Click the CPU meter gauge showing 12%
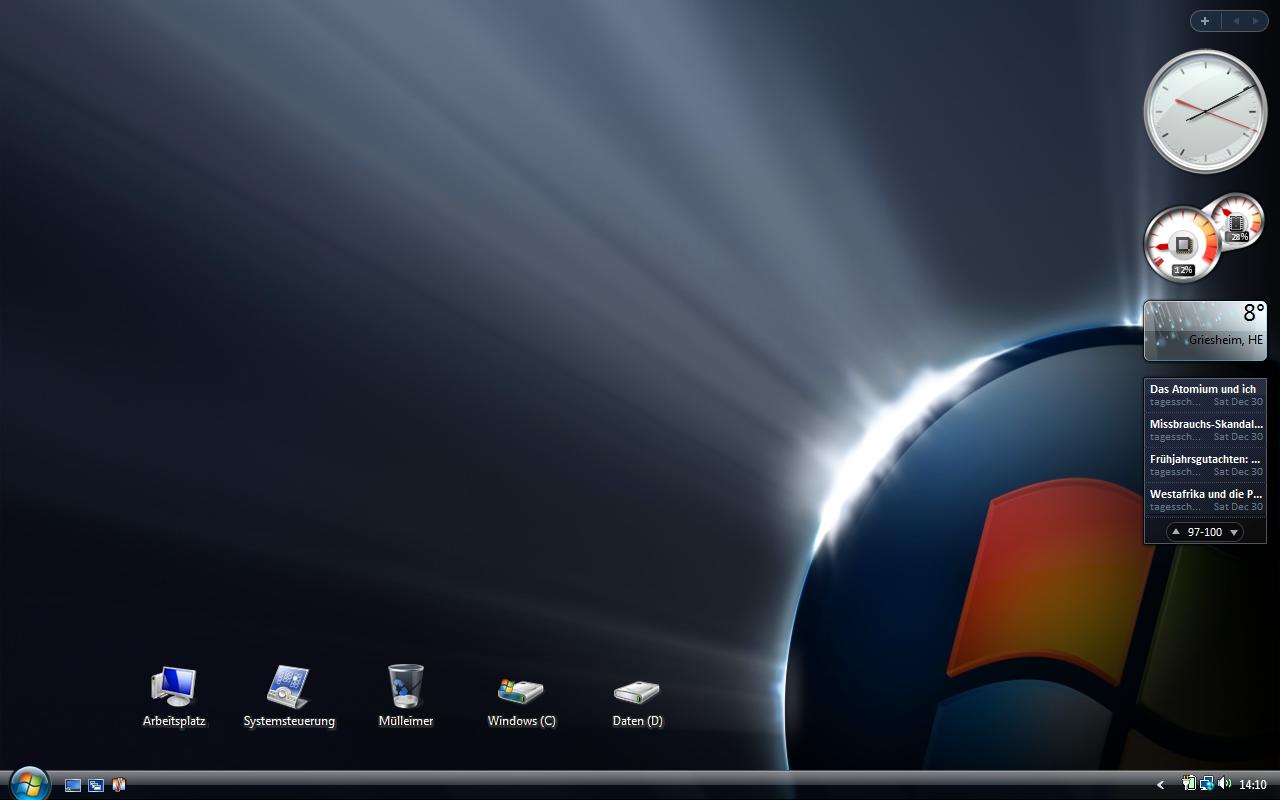Image resolution: width=1280 pixels, height=800 pixels. (1182, 245)
